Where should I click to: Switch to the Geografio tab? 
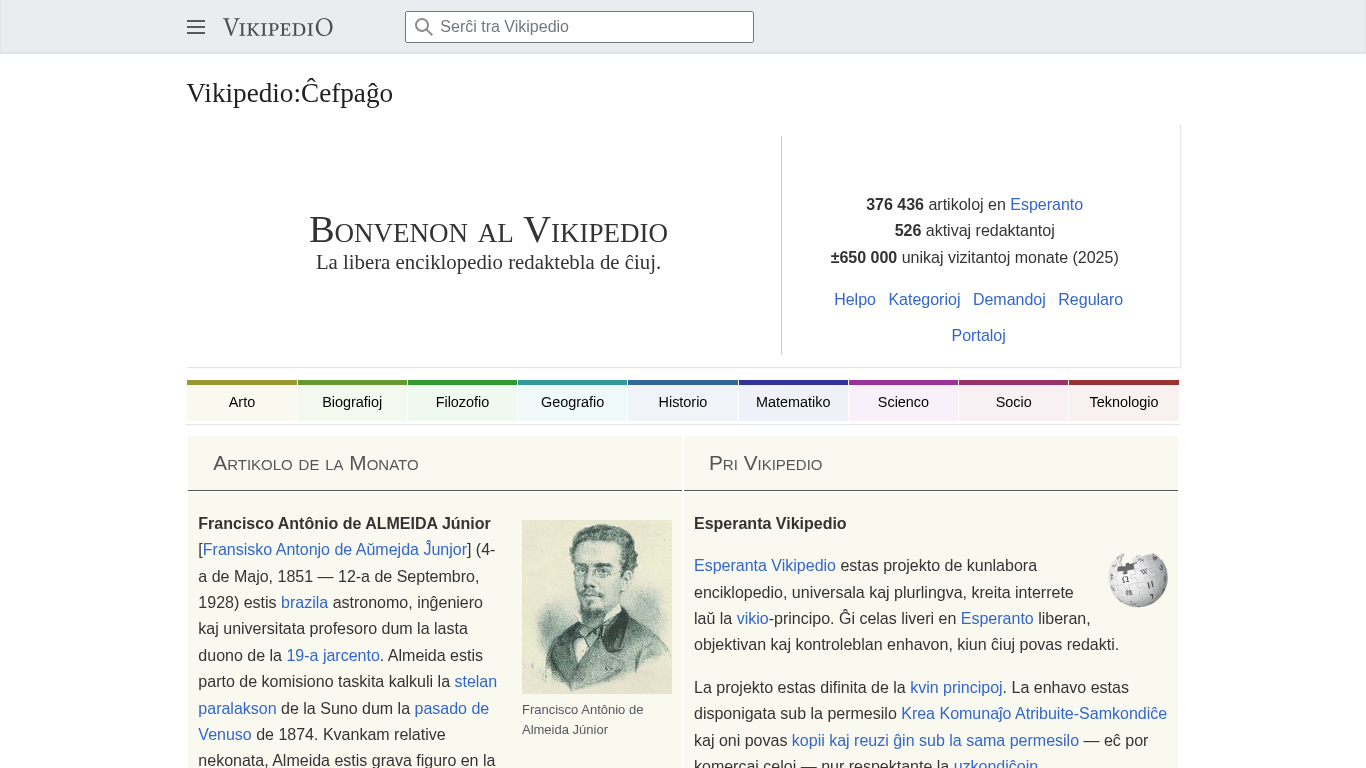point(572,402)
